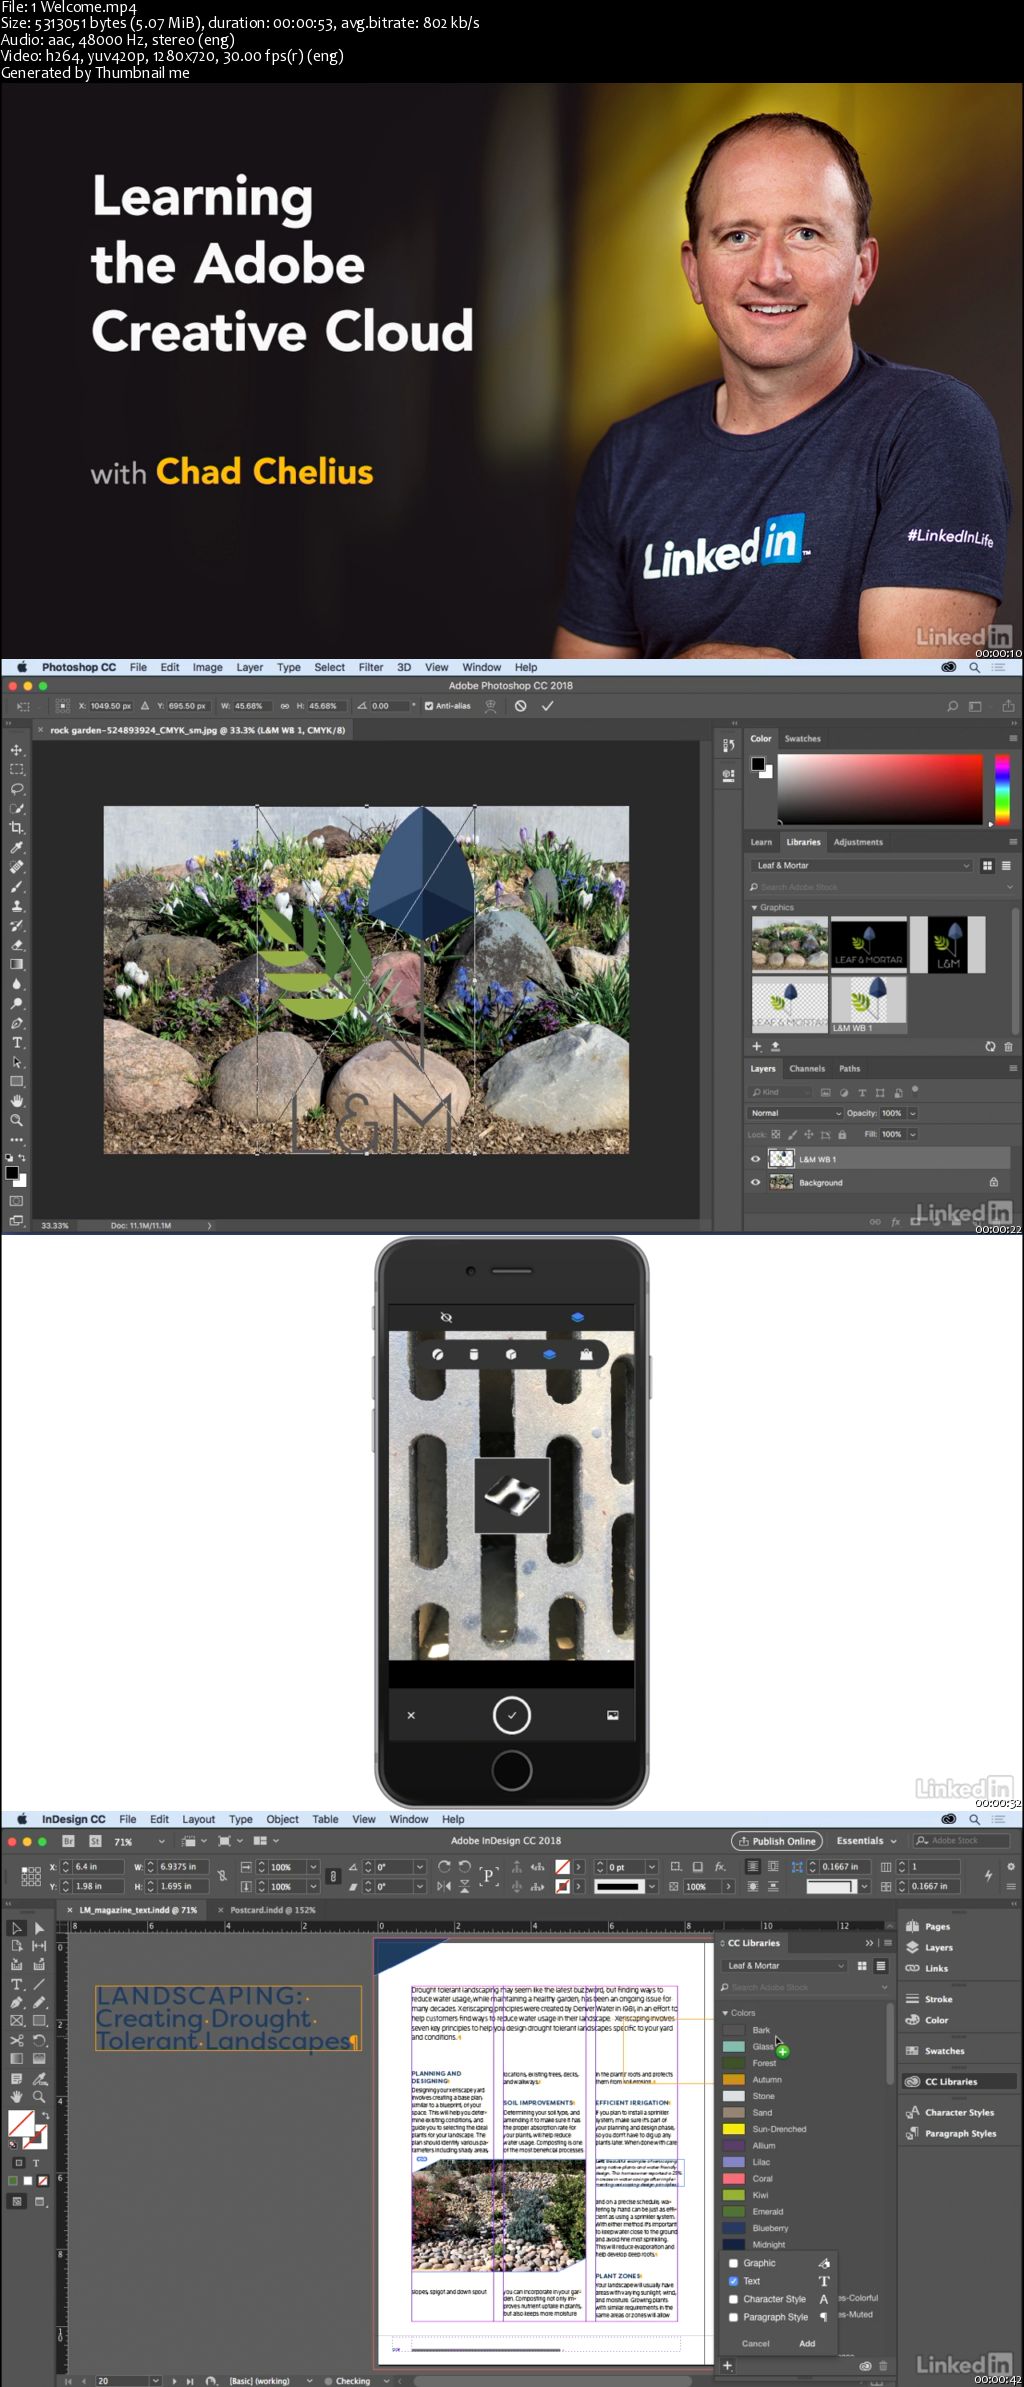Viewport: 1024px width, 2387px height.
Task: Select the InDesign Selection tool
Action: (17, 1928)
